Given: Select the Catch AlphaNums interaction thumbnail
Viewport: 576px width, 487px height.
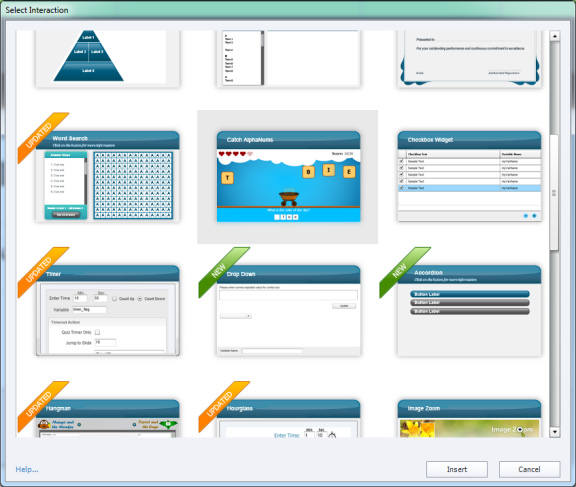Looking at the screenshot, I should tap(288, 176).
